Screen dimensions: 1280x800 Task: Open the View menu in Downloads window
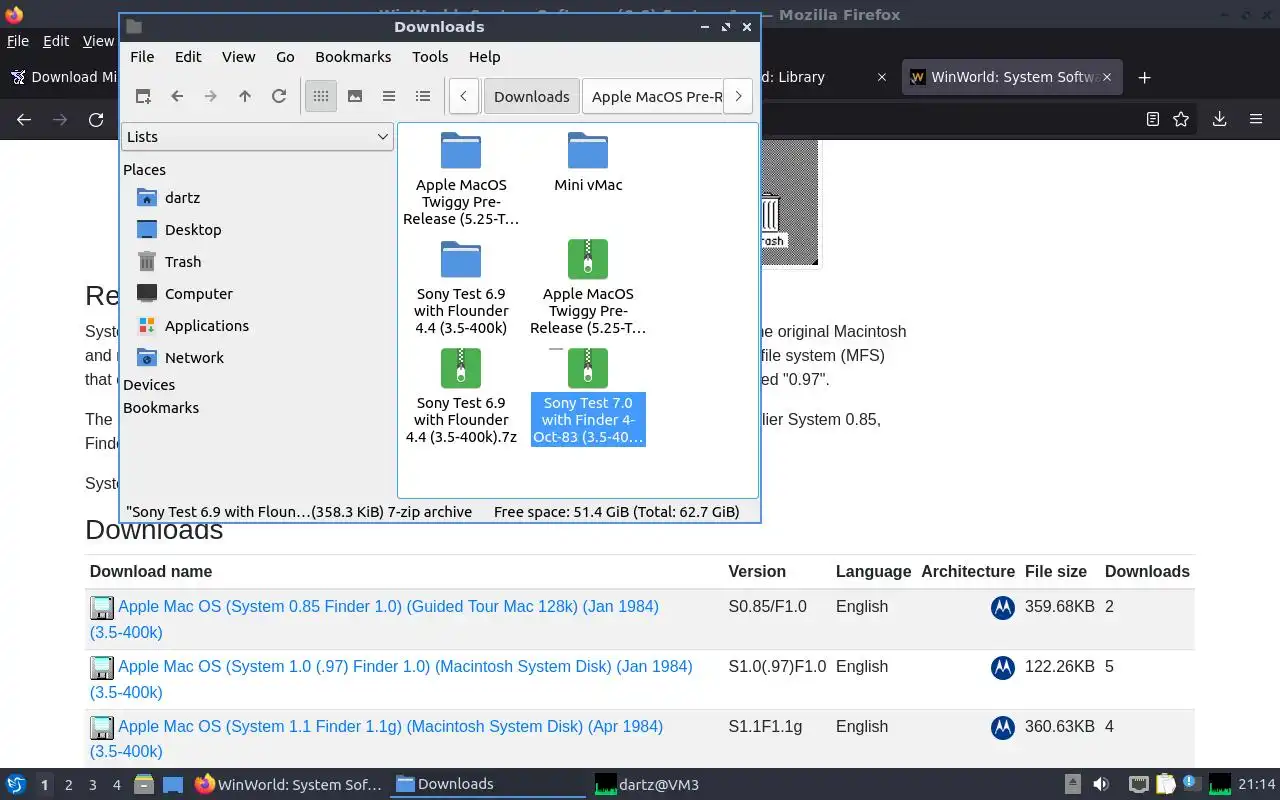tap(238, 57)
